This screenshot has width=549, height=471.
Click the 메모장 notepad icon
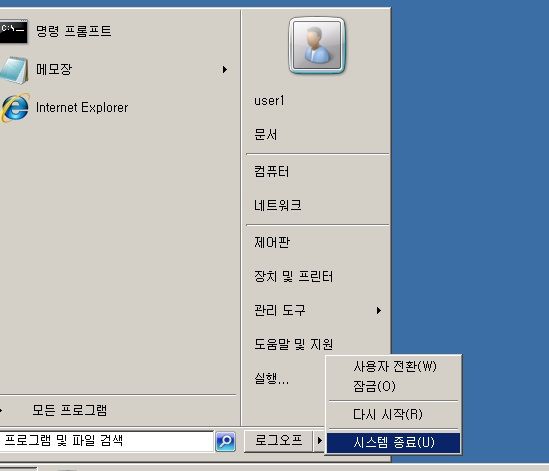coord(14,70)
